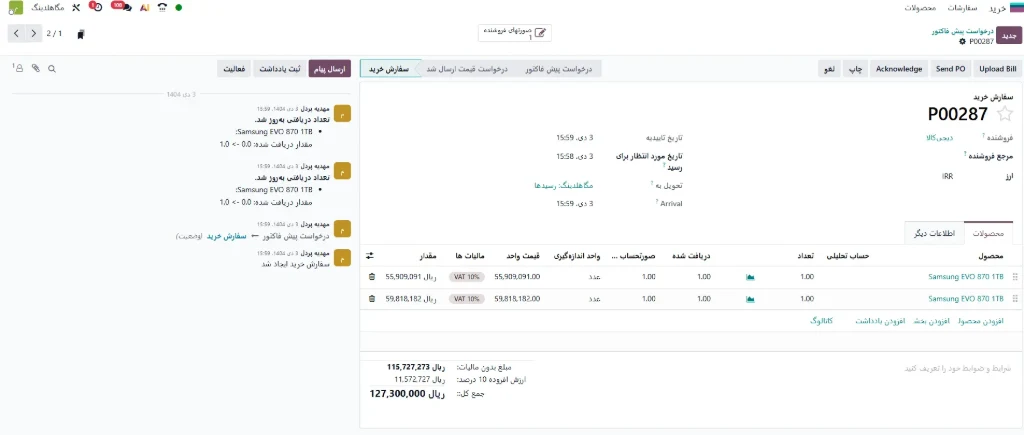This screenshot has width=1024, height=435.
Task: Open the AI assistant icon
Action: pos(144,8)
